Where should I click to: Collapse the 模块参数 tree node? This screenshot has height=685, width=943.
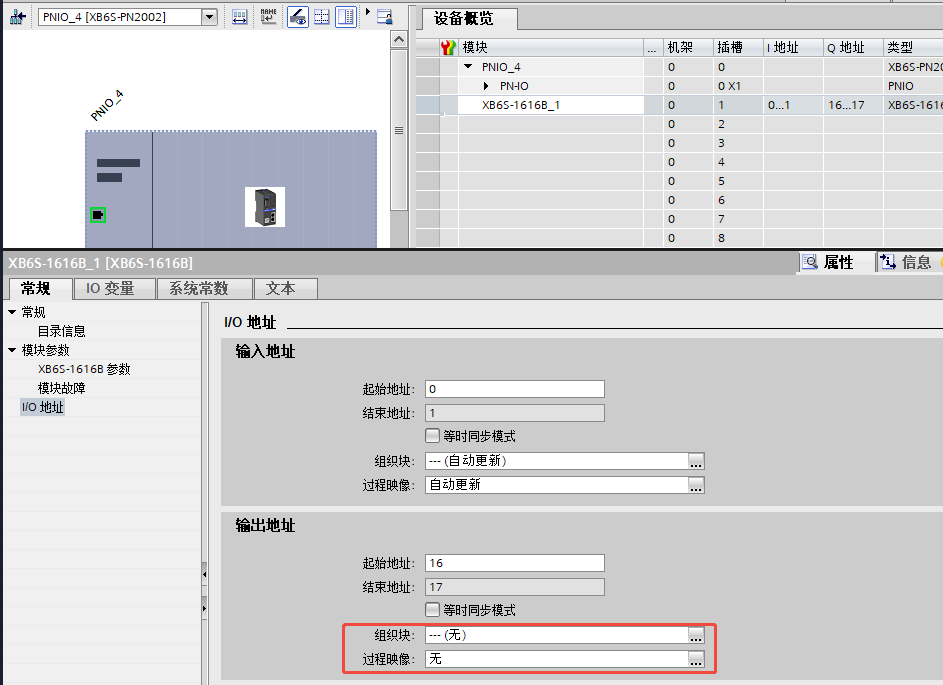point(12,350)
